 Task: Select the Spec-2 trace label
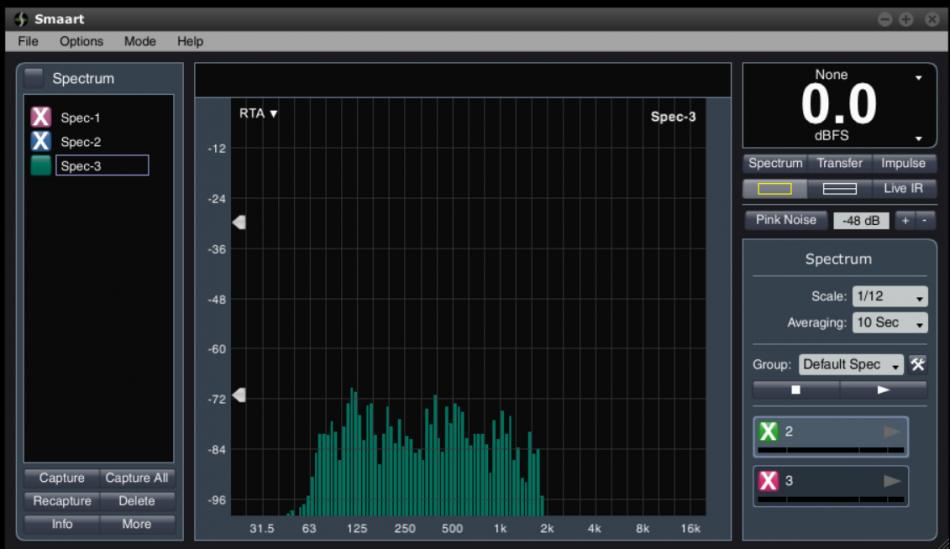(x=81, y=142)
